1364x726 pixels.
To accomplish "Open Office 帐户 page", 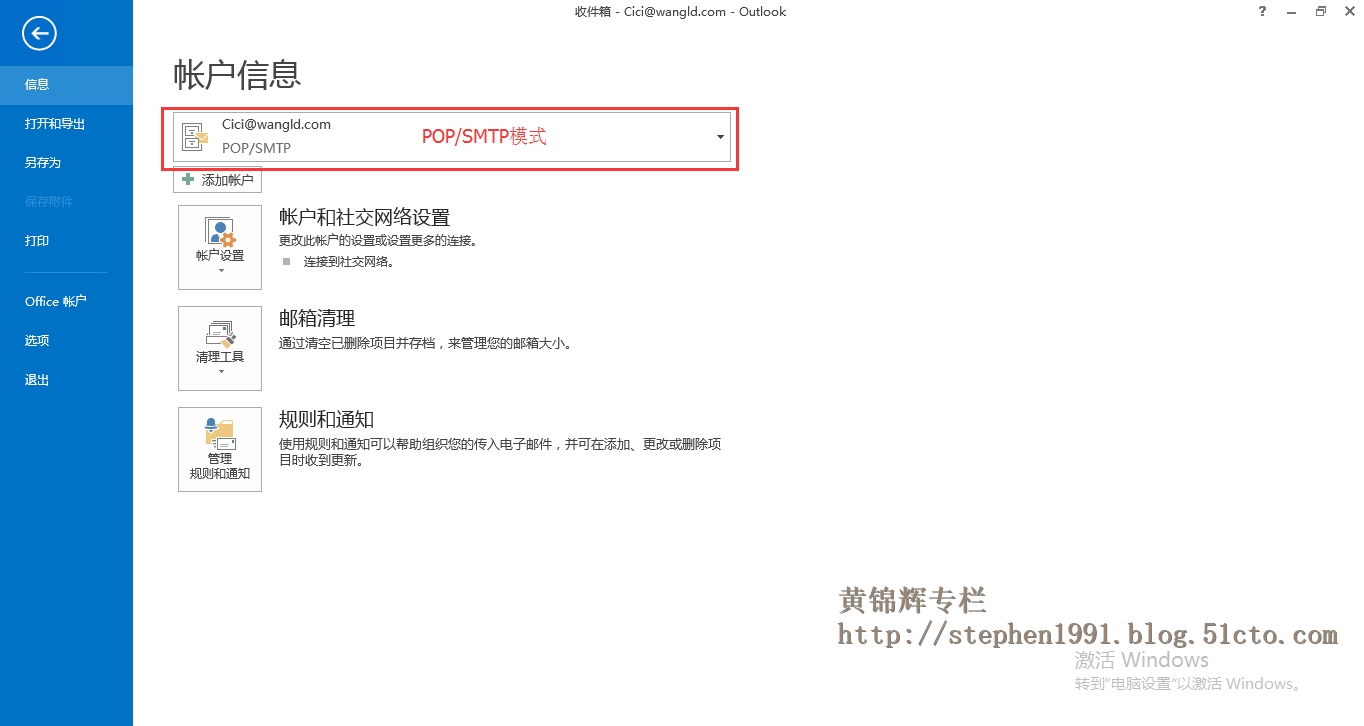I will point(66,301).
